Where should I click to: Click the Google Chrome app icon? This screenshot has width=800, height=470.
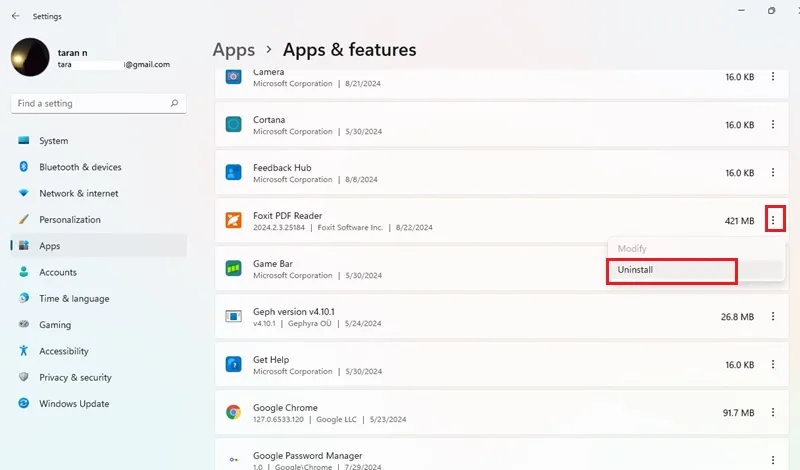(233, 412)
